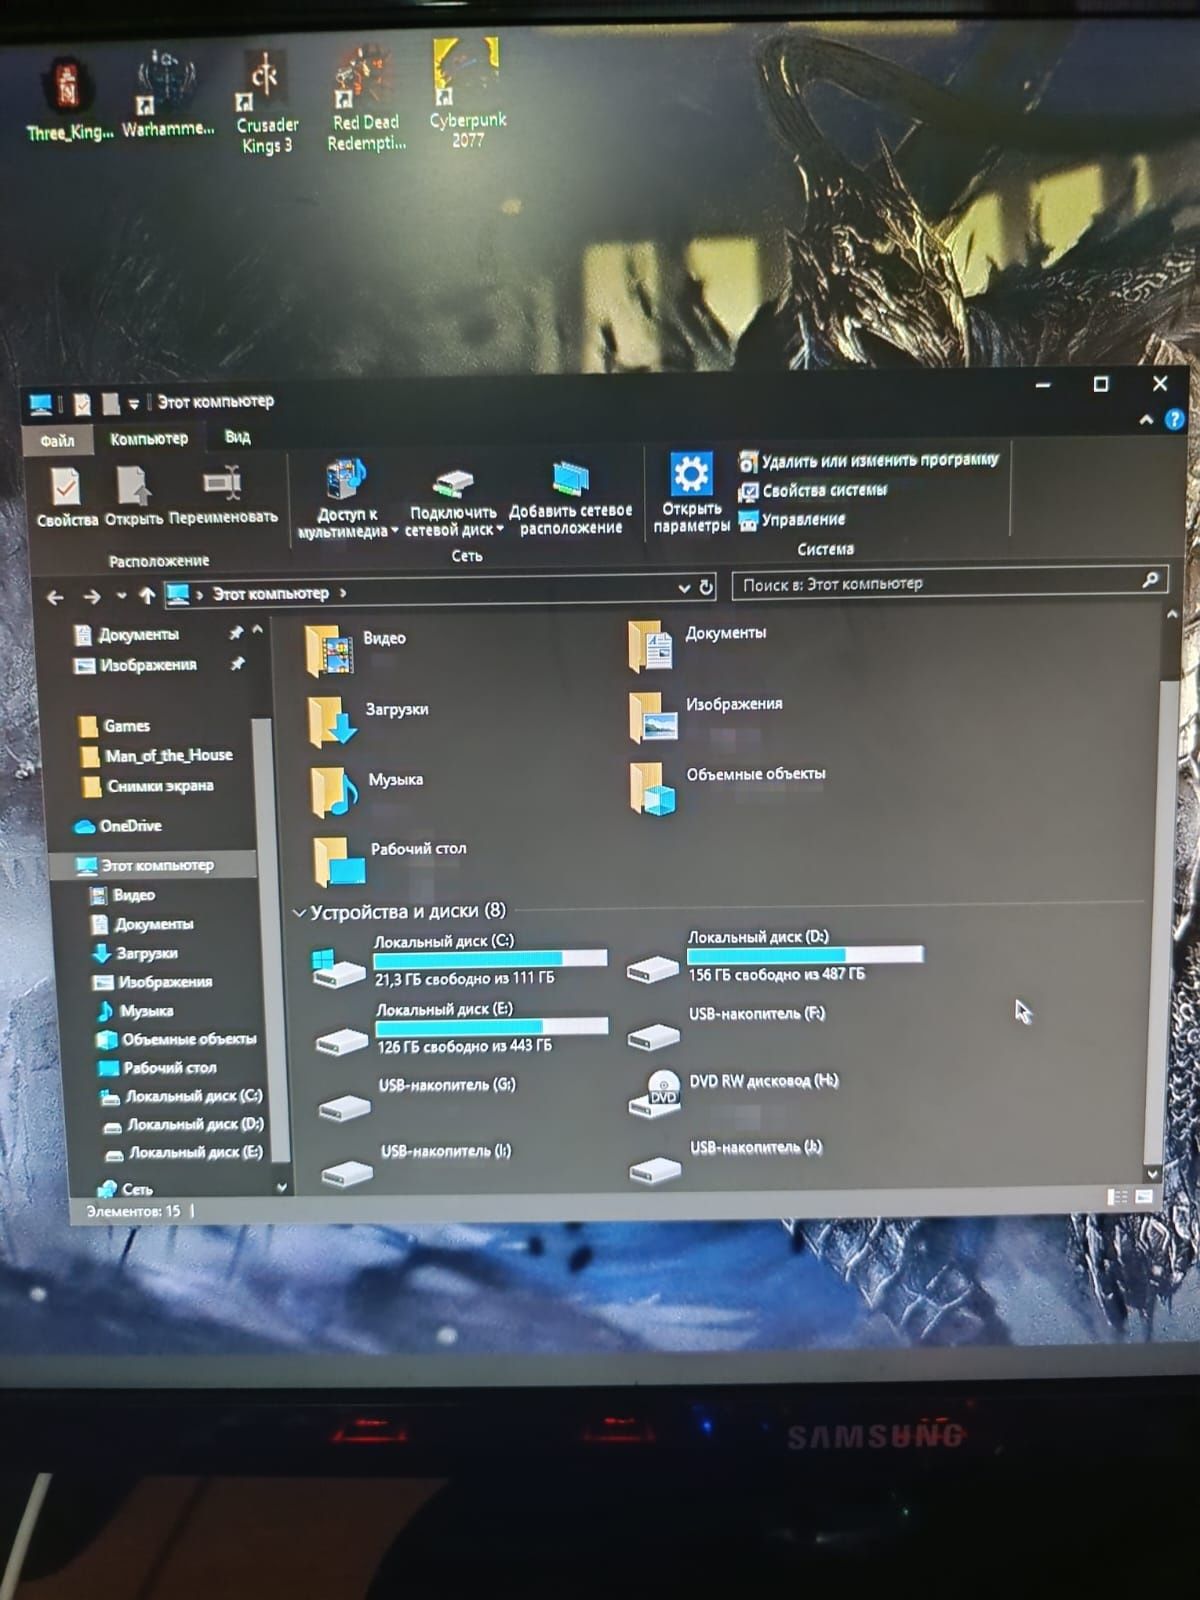Select the Загрузки folder in the main pane
This screenshot has height=1600, width=1200.
(368, 719)
